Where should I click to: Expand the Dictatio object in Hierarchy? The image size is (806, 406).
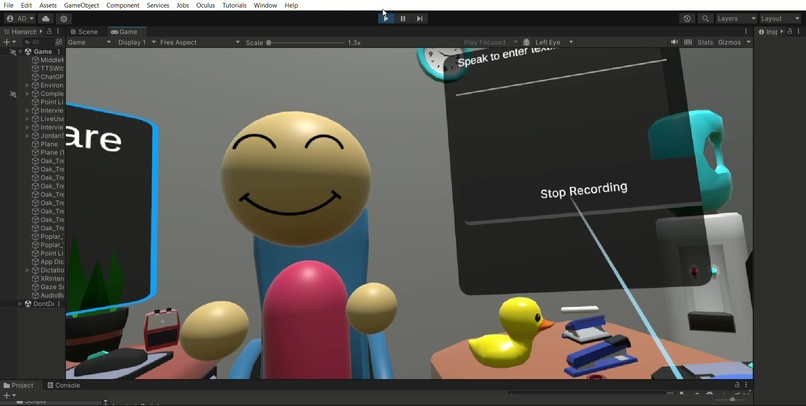pos(27,270)
